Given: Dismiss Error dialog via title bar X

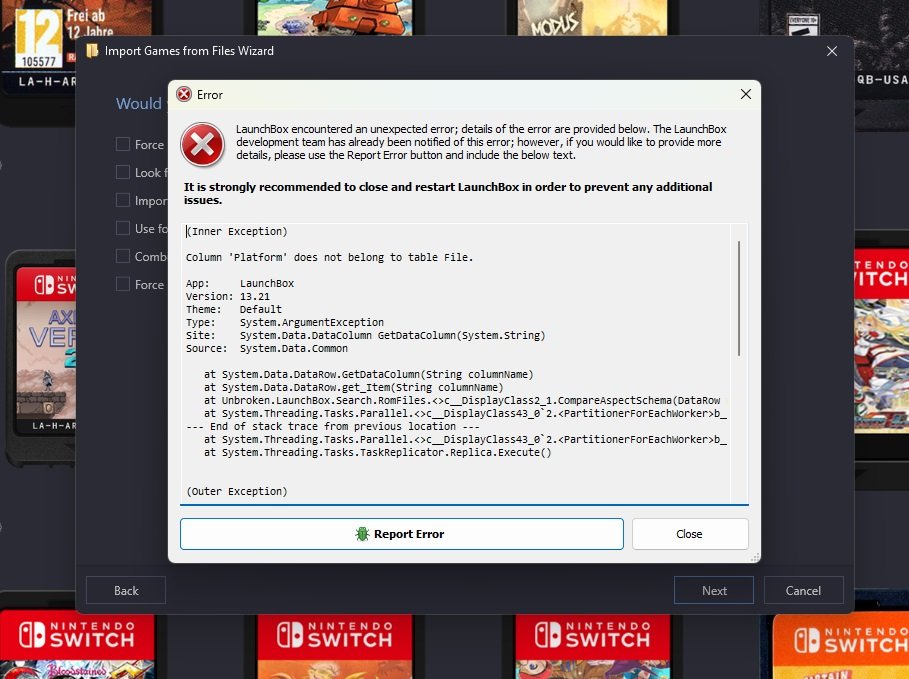Looking at the screenshot, I should coord(746,94).
